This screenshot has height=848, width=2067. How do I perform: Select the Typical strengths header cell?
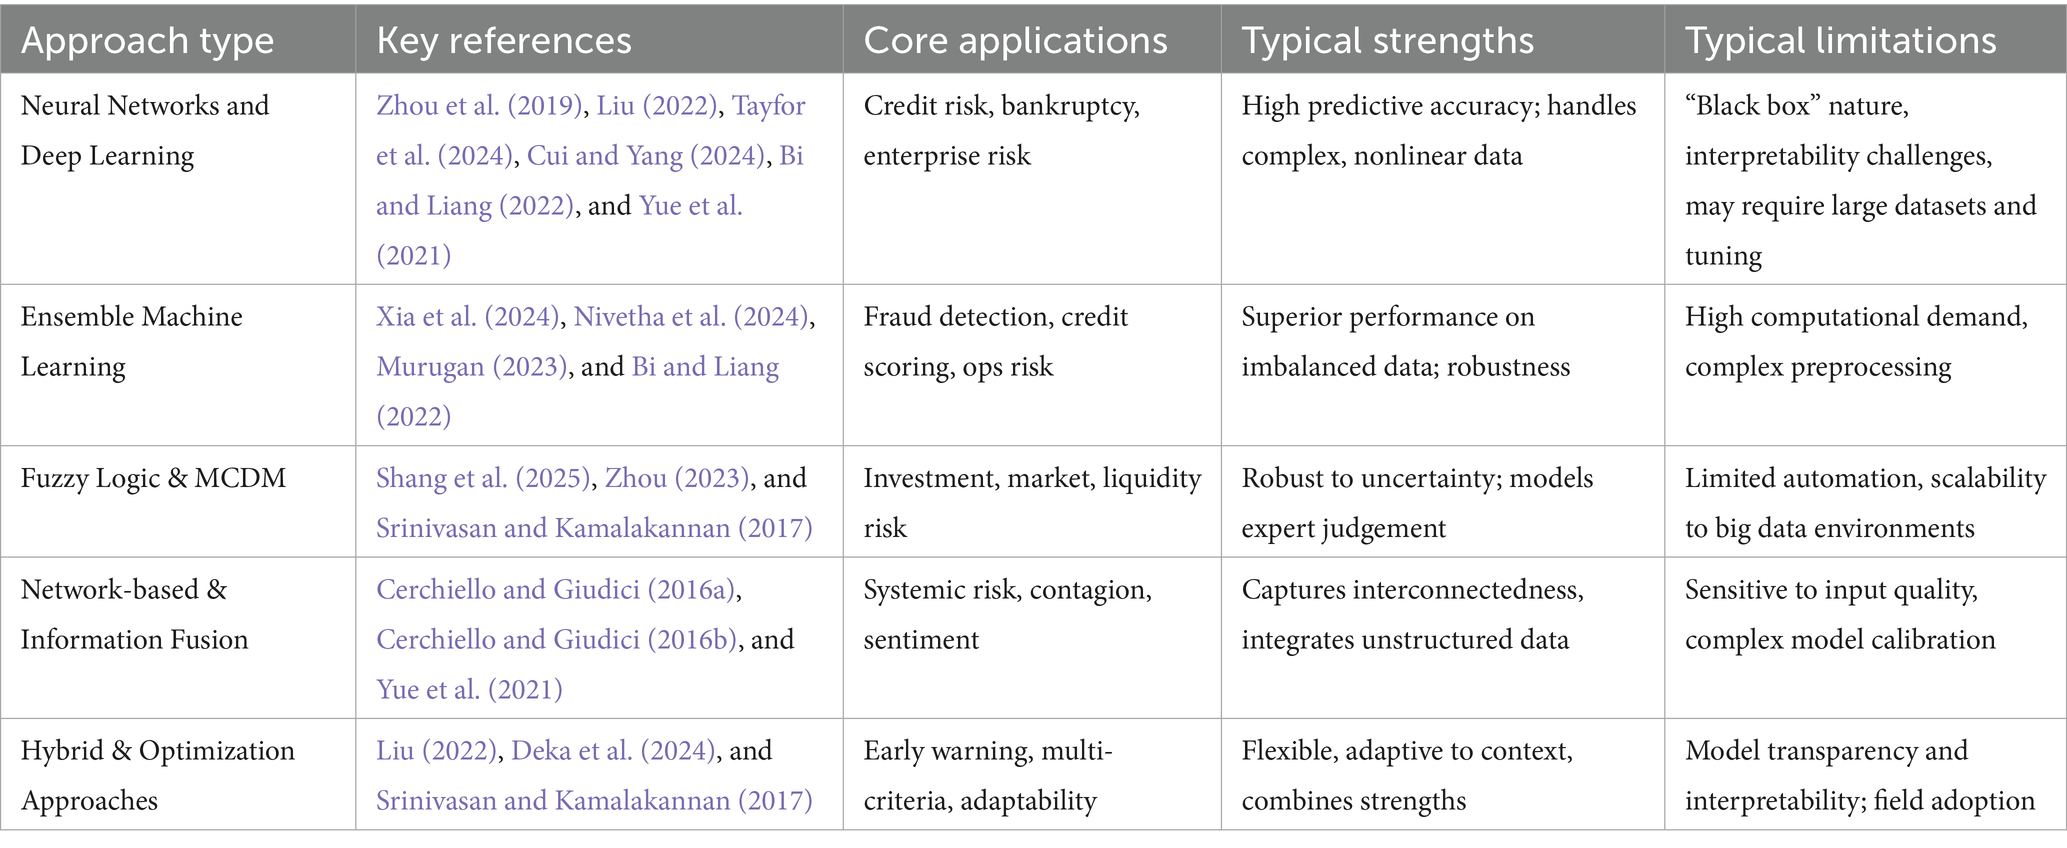(1387, 41)
